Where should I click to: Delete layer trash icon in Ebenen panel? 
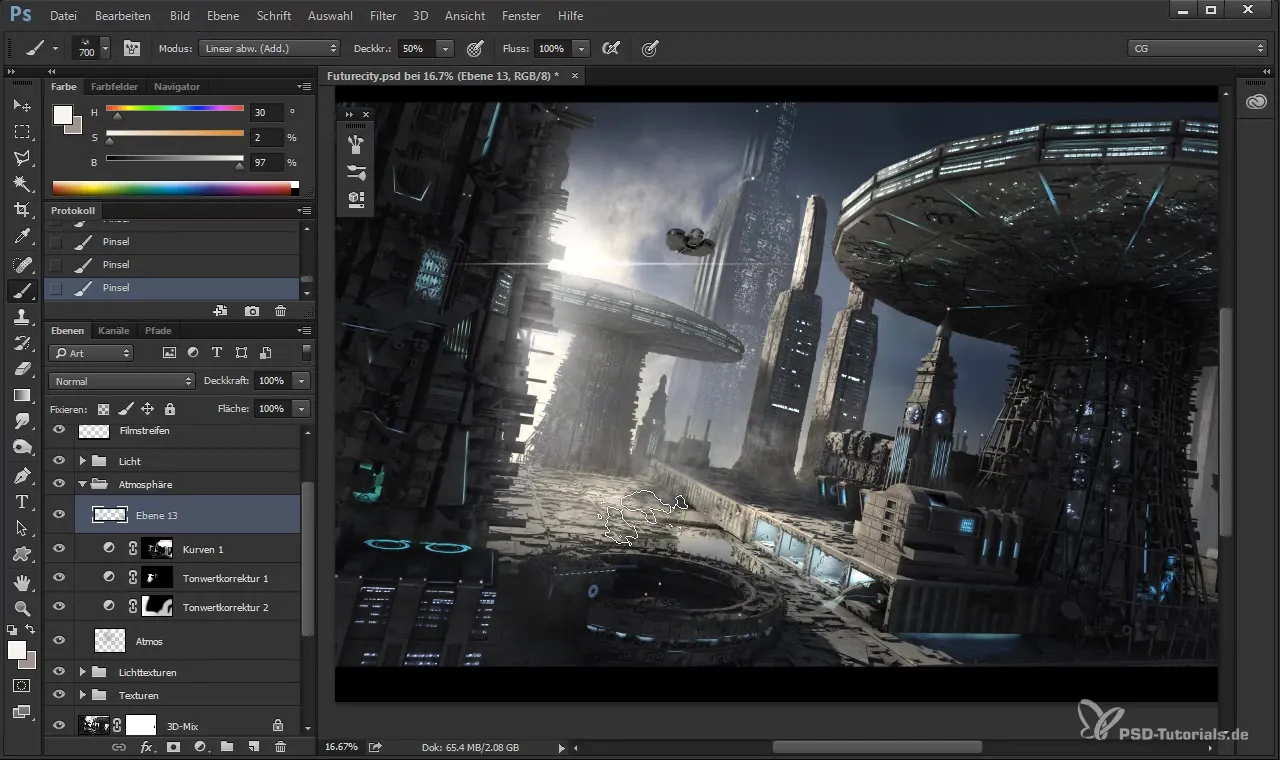[280, 747]
